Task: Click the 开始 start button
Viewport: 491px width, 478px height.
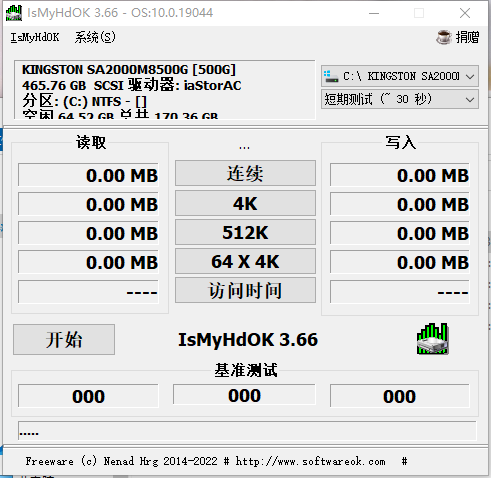Action: point(64,340)
